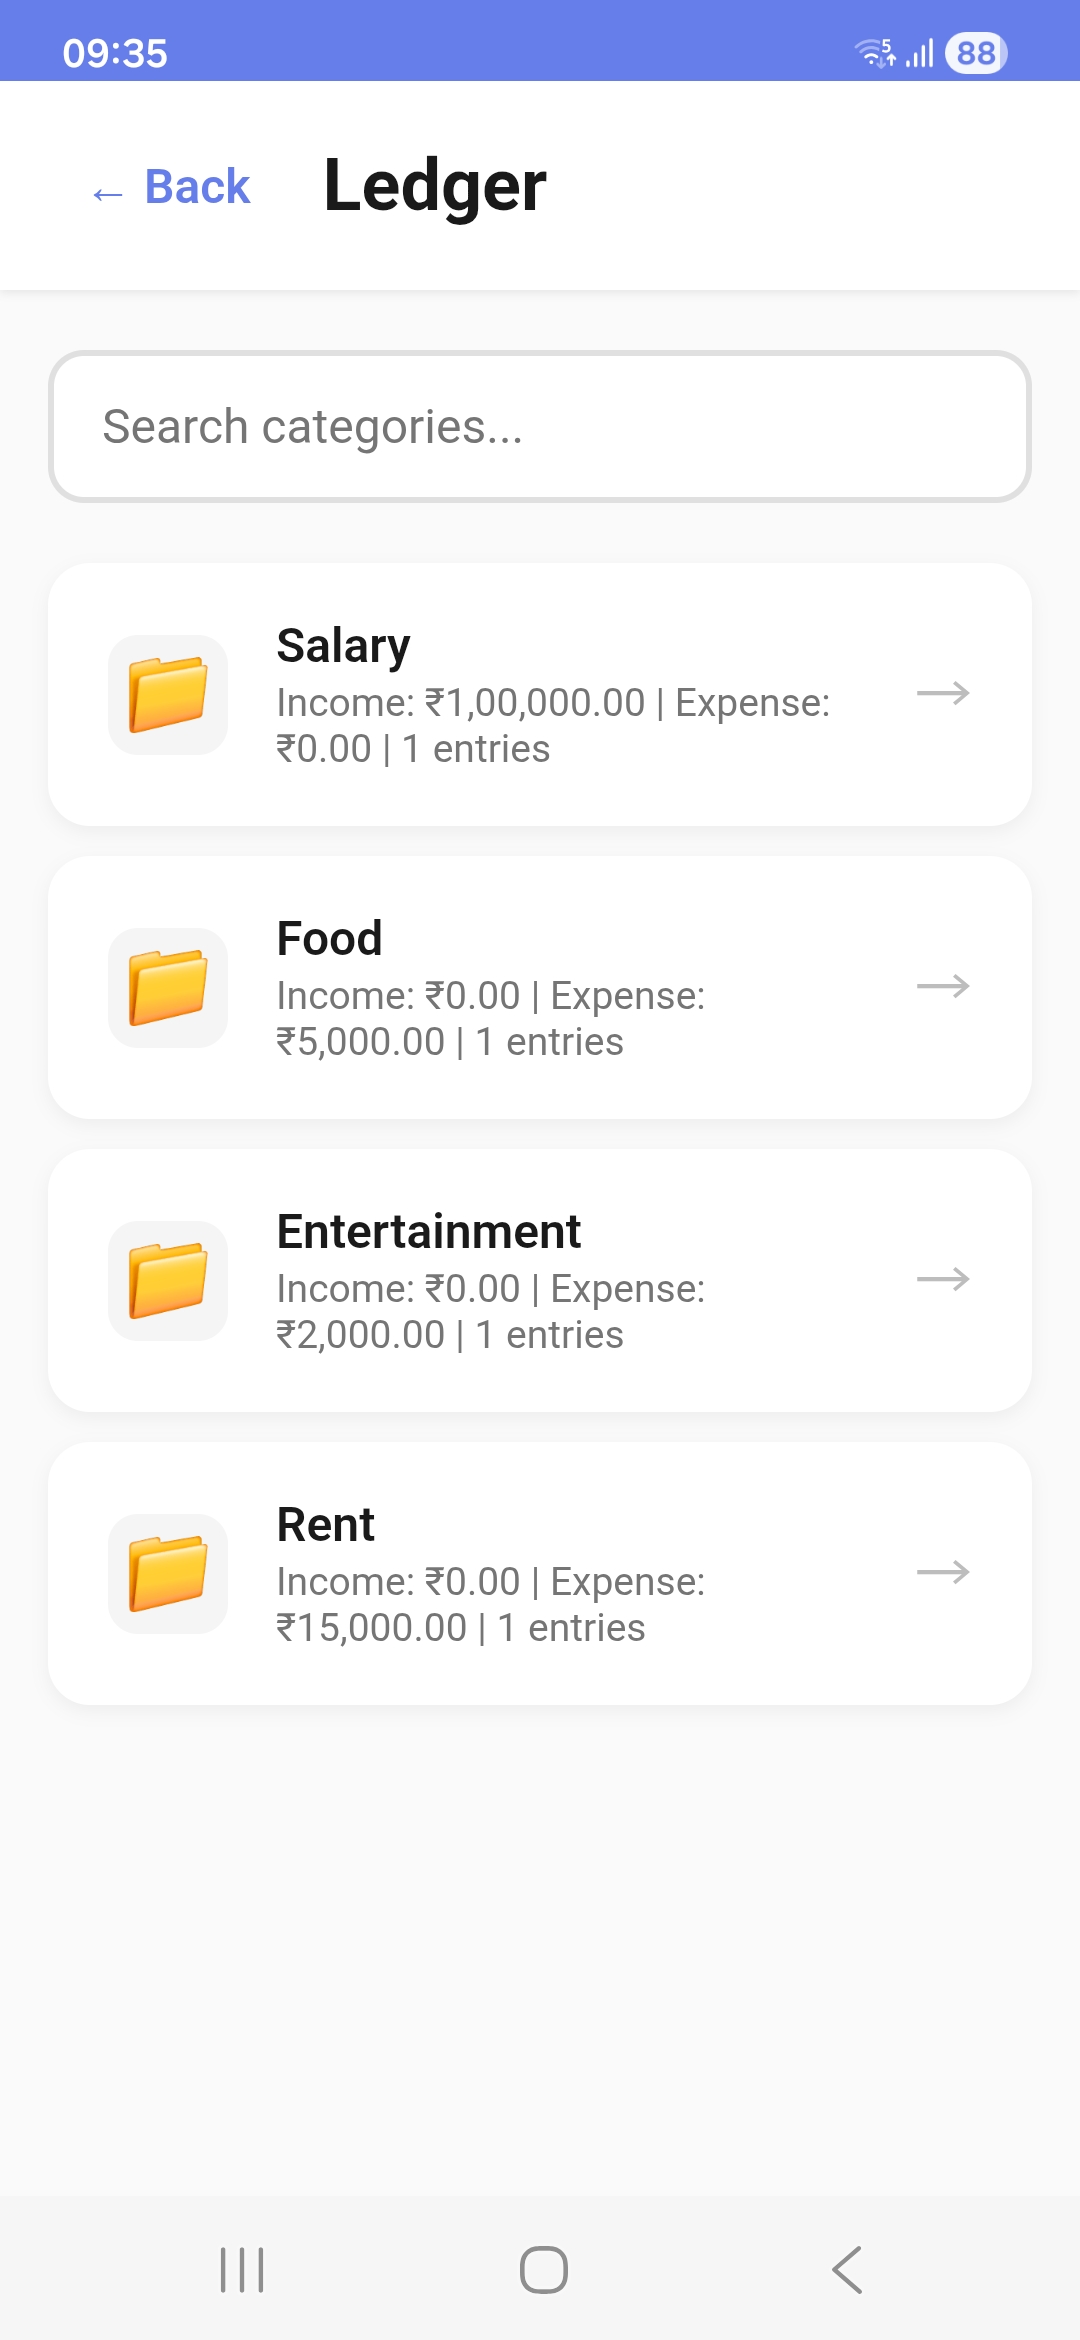The width and height of the screenshot is (1080, 2340).
Task: Select the Food category title
Action: [x=329, y=939]
